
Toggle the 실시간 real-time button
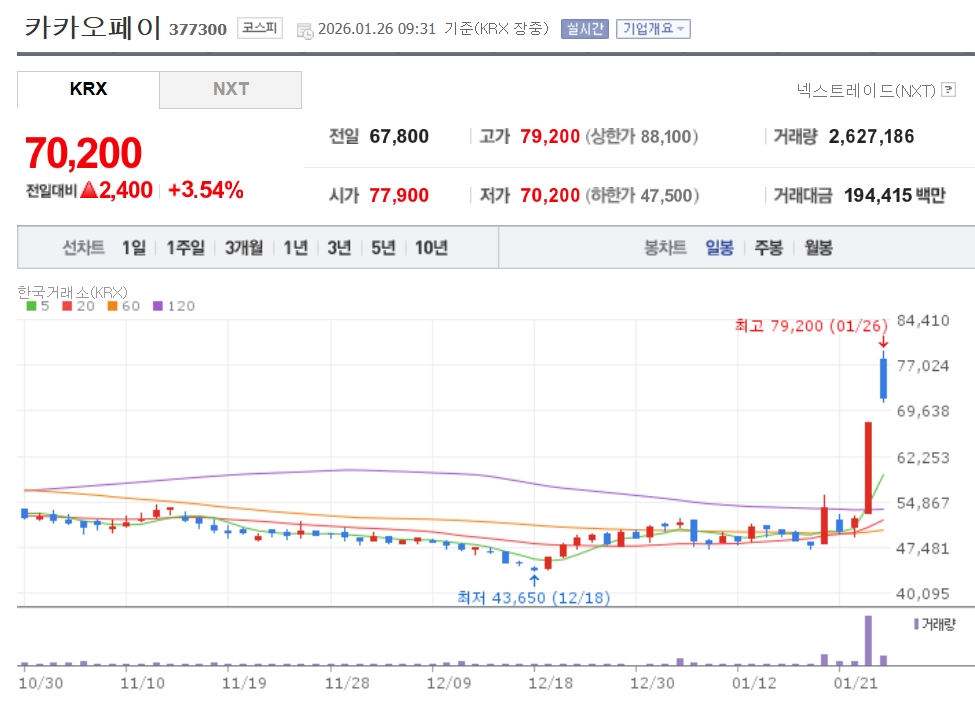coord(583,29)
